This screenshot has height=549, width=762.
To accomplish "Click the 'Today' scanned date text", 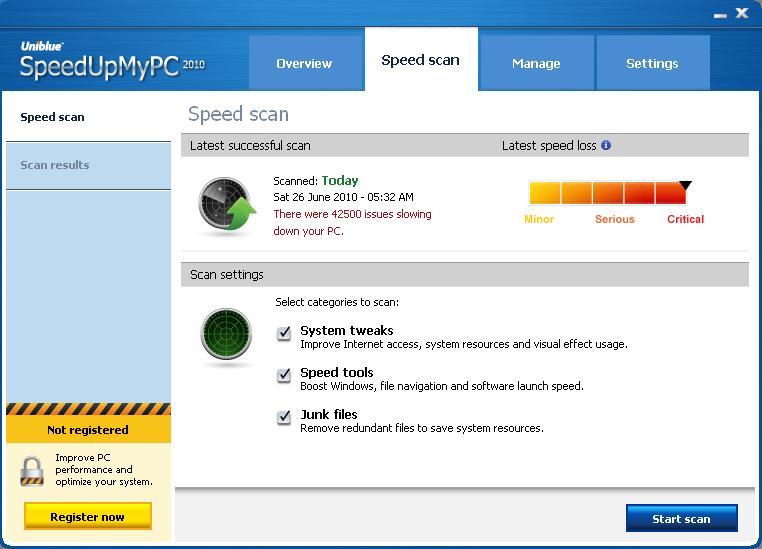I will 340,181.
